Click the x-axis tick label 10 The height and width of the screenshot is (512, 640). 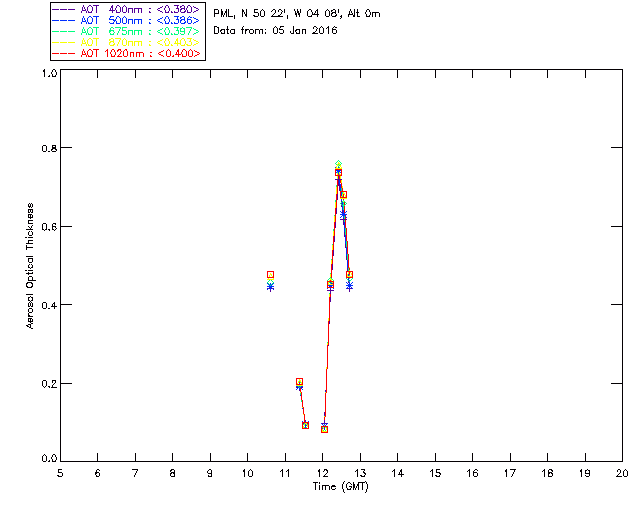(x=247, y=473)
